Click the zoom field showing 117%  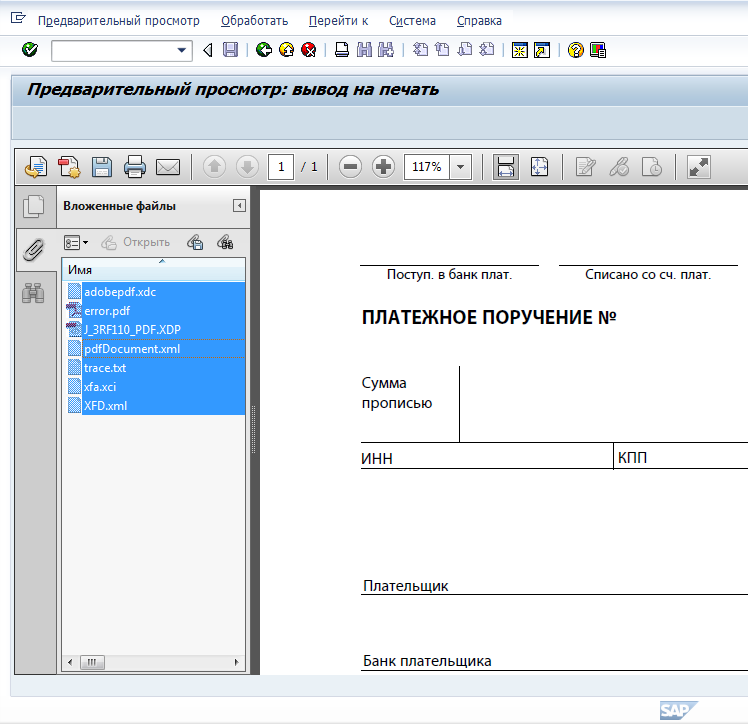tap(427, 167)
